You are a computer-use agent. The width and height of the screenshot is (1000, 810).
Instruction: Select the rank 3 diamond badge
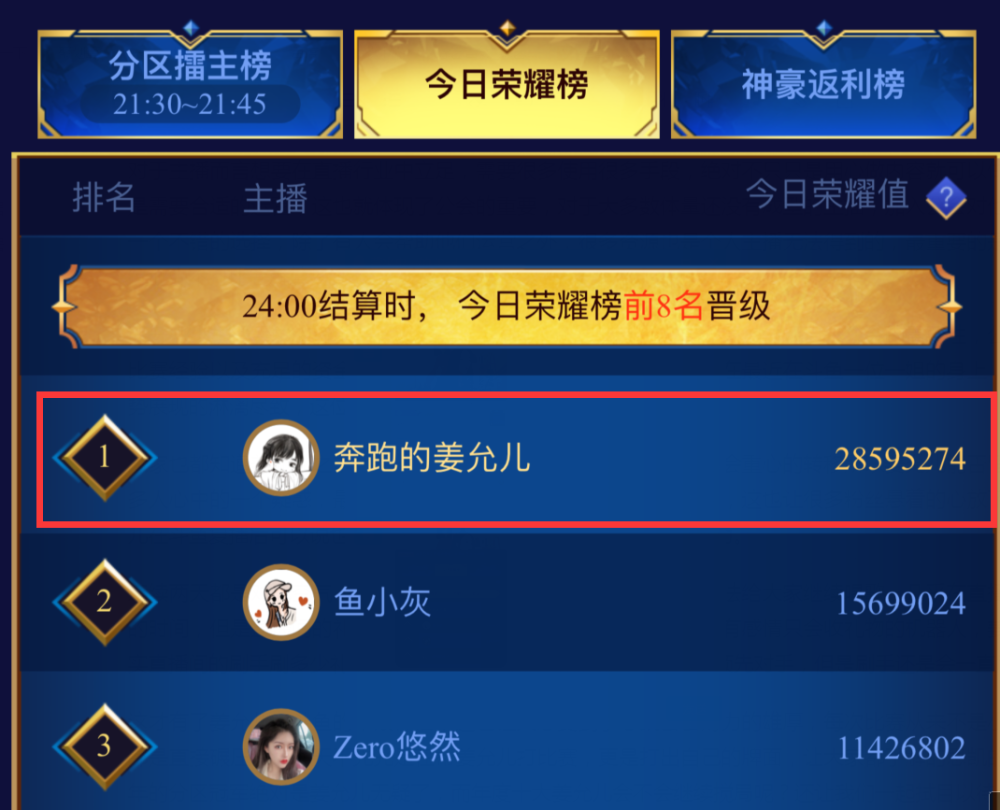pos(105,747)
